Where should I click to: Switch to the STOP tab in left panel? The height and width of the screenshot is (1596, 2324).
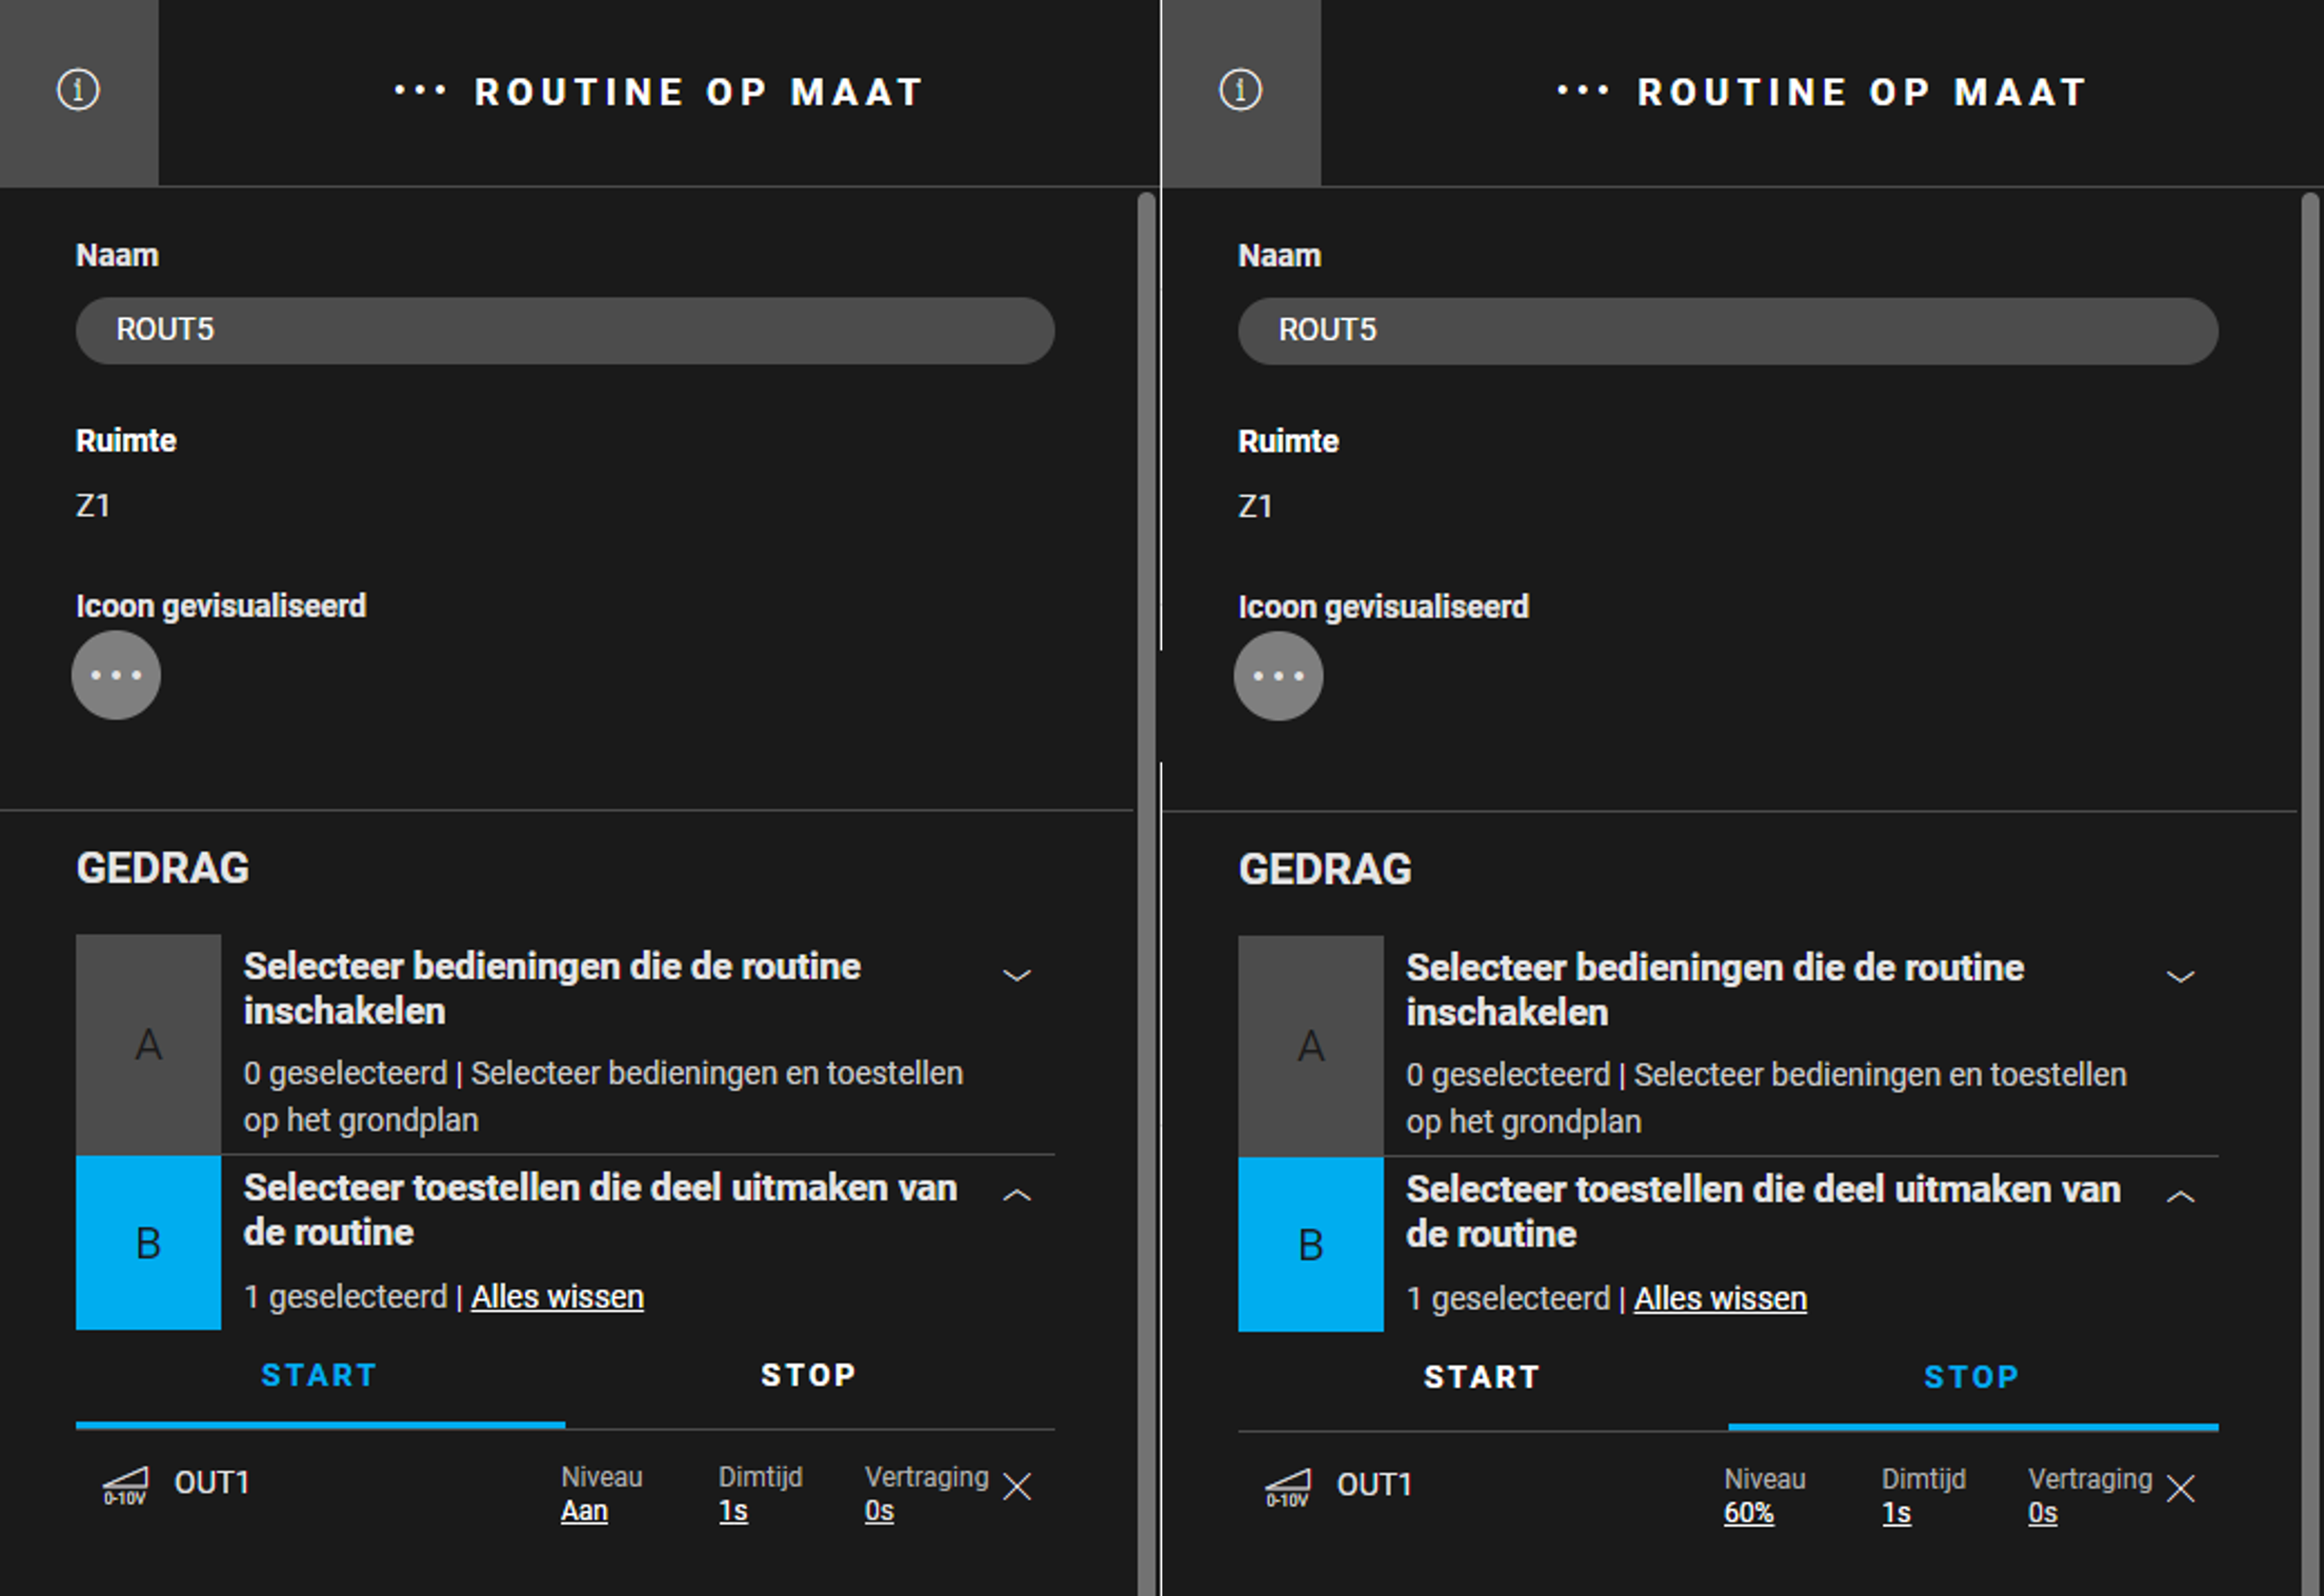[809, 1376]
